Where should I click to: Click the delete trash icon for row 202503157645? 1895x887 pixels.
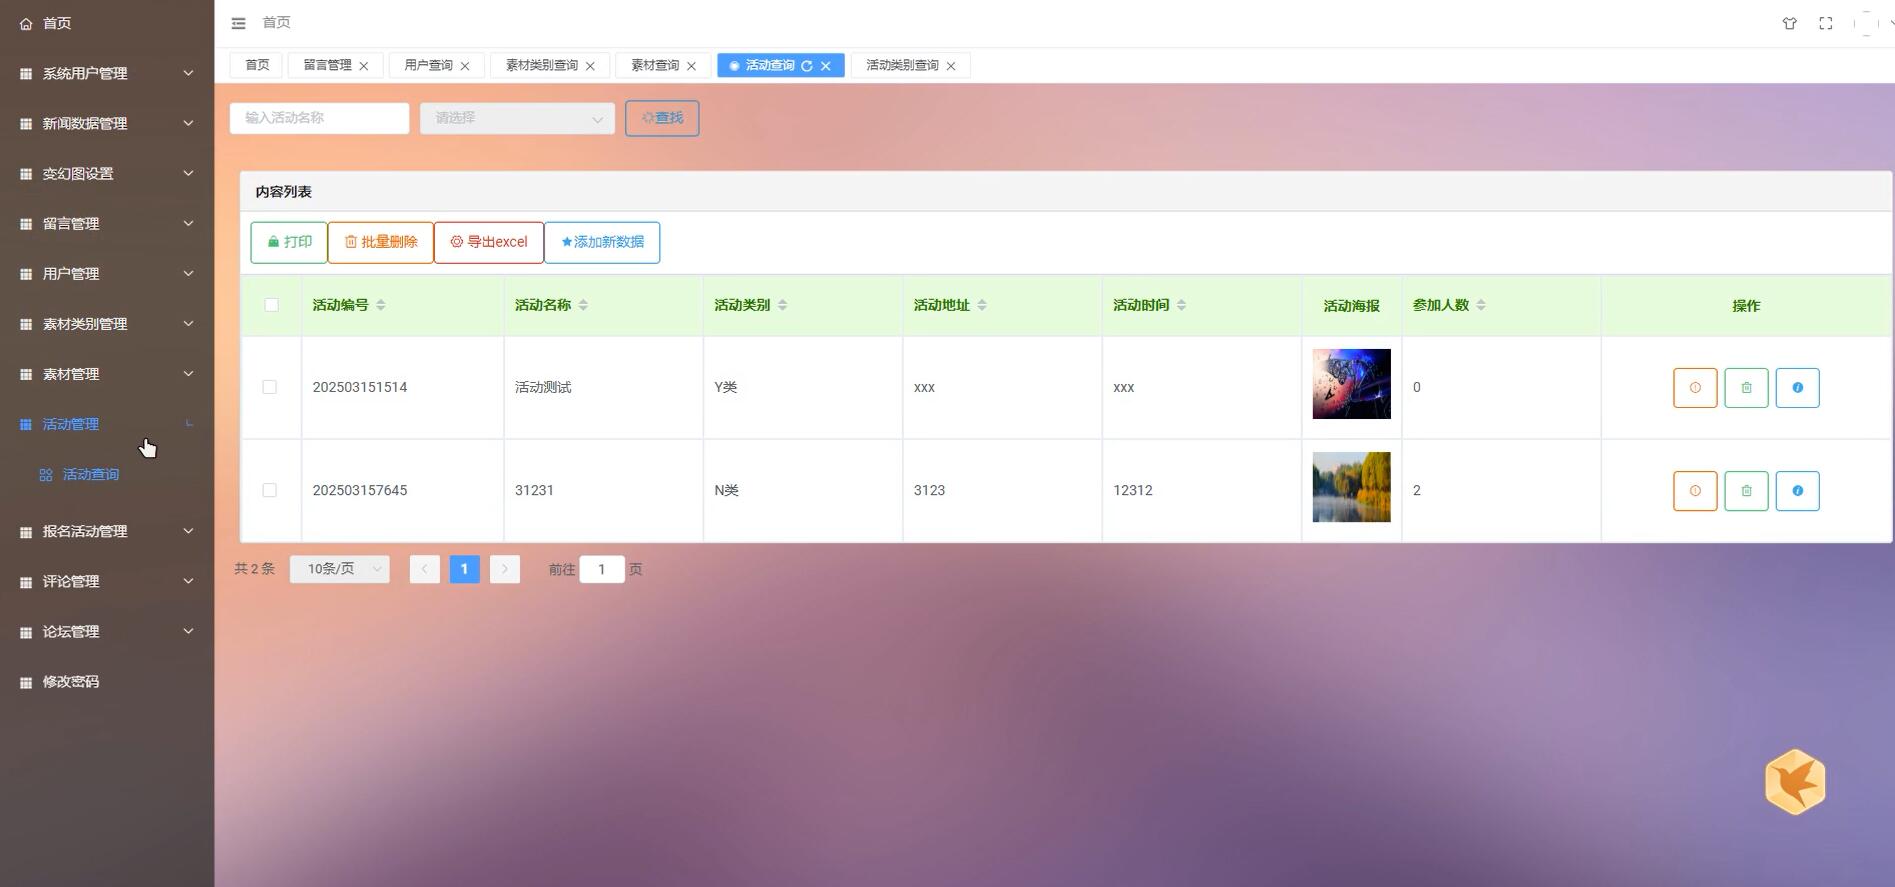[x=1746, y=491]
